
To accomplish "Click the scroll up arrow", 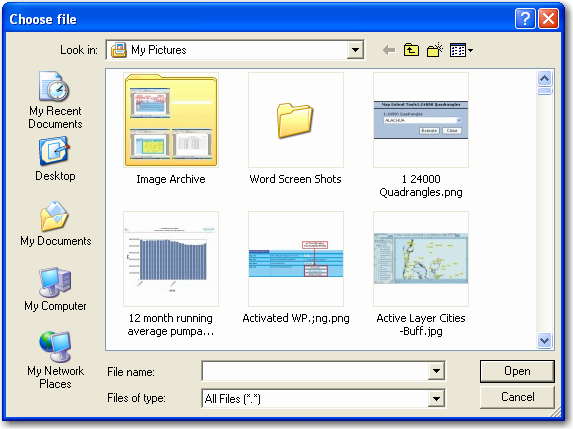I will [544, 78].
